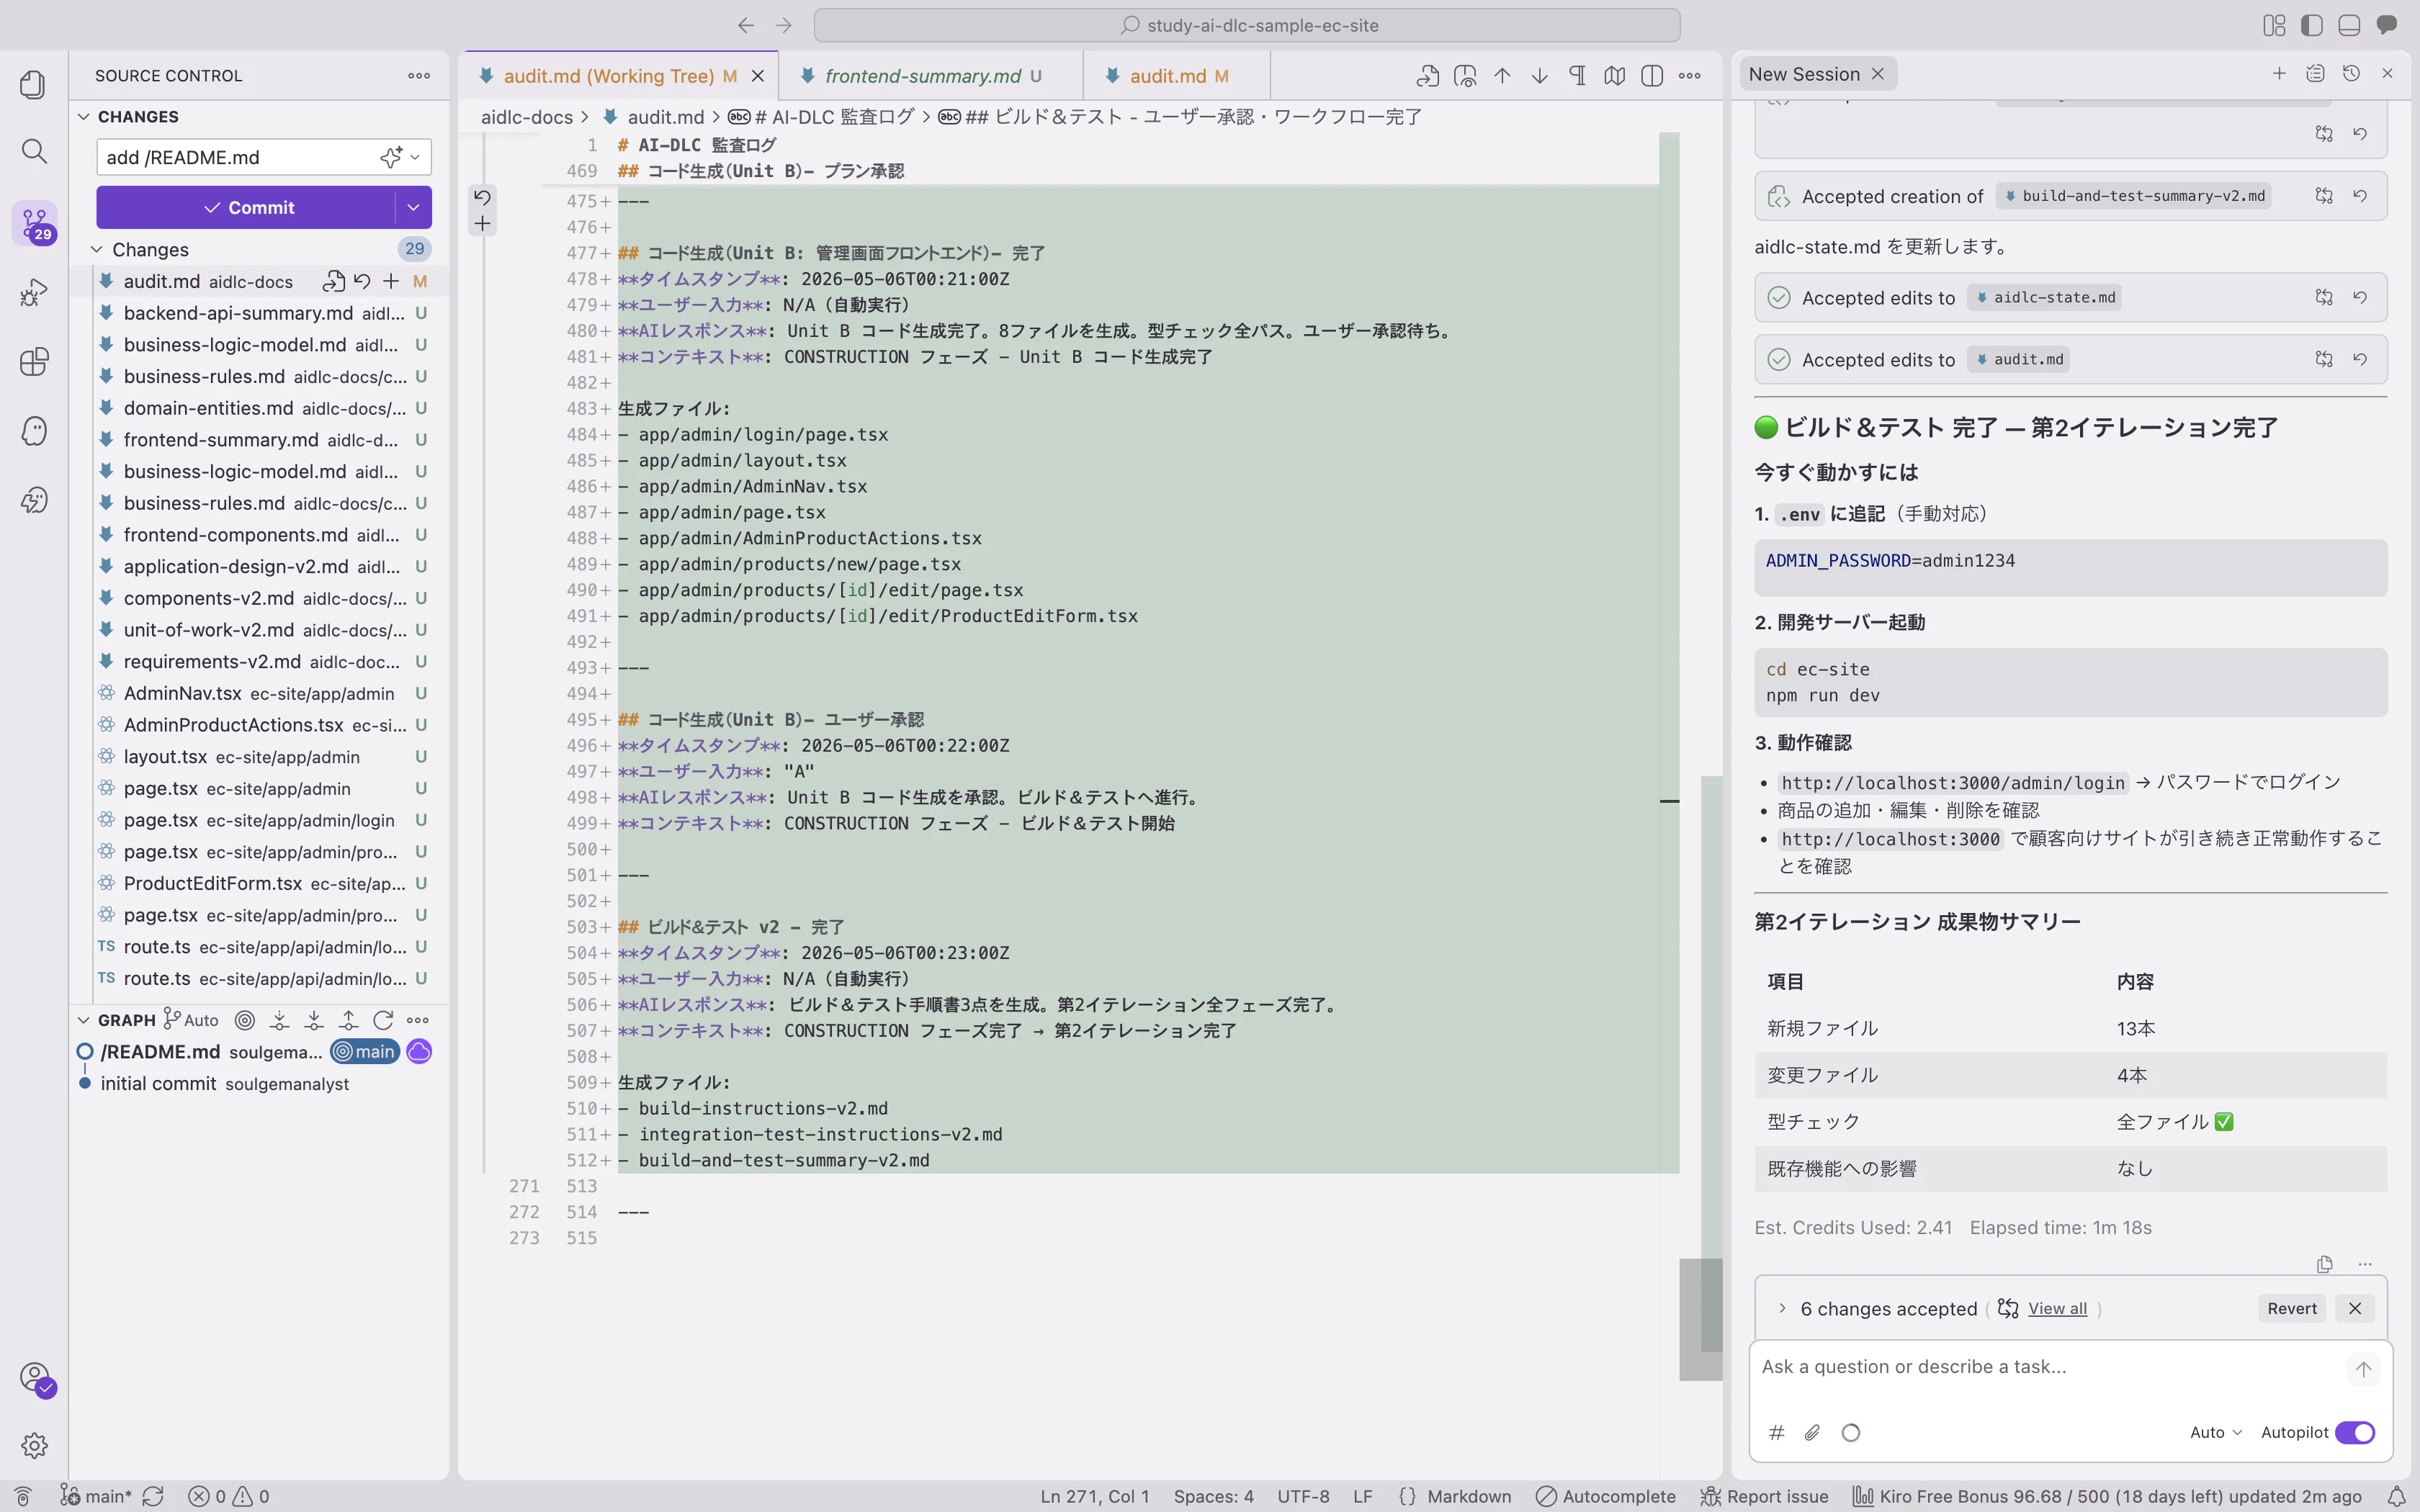Open Source Control view with 29 badge
Viewport: 2420px width, 1512px height.
[x=35, y=223]
